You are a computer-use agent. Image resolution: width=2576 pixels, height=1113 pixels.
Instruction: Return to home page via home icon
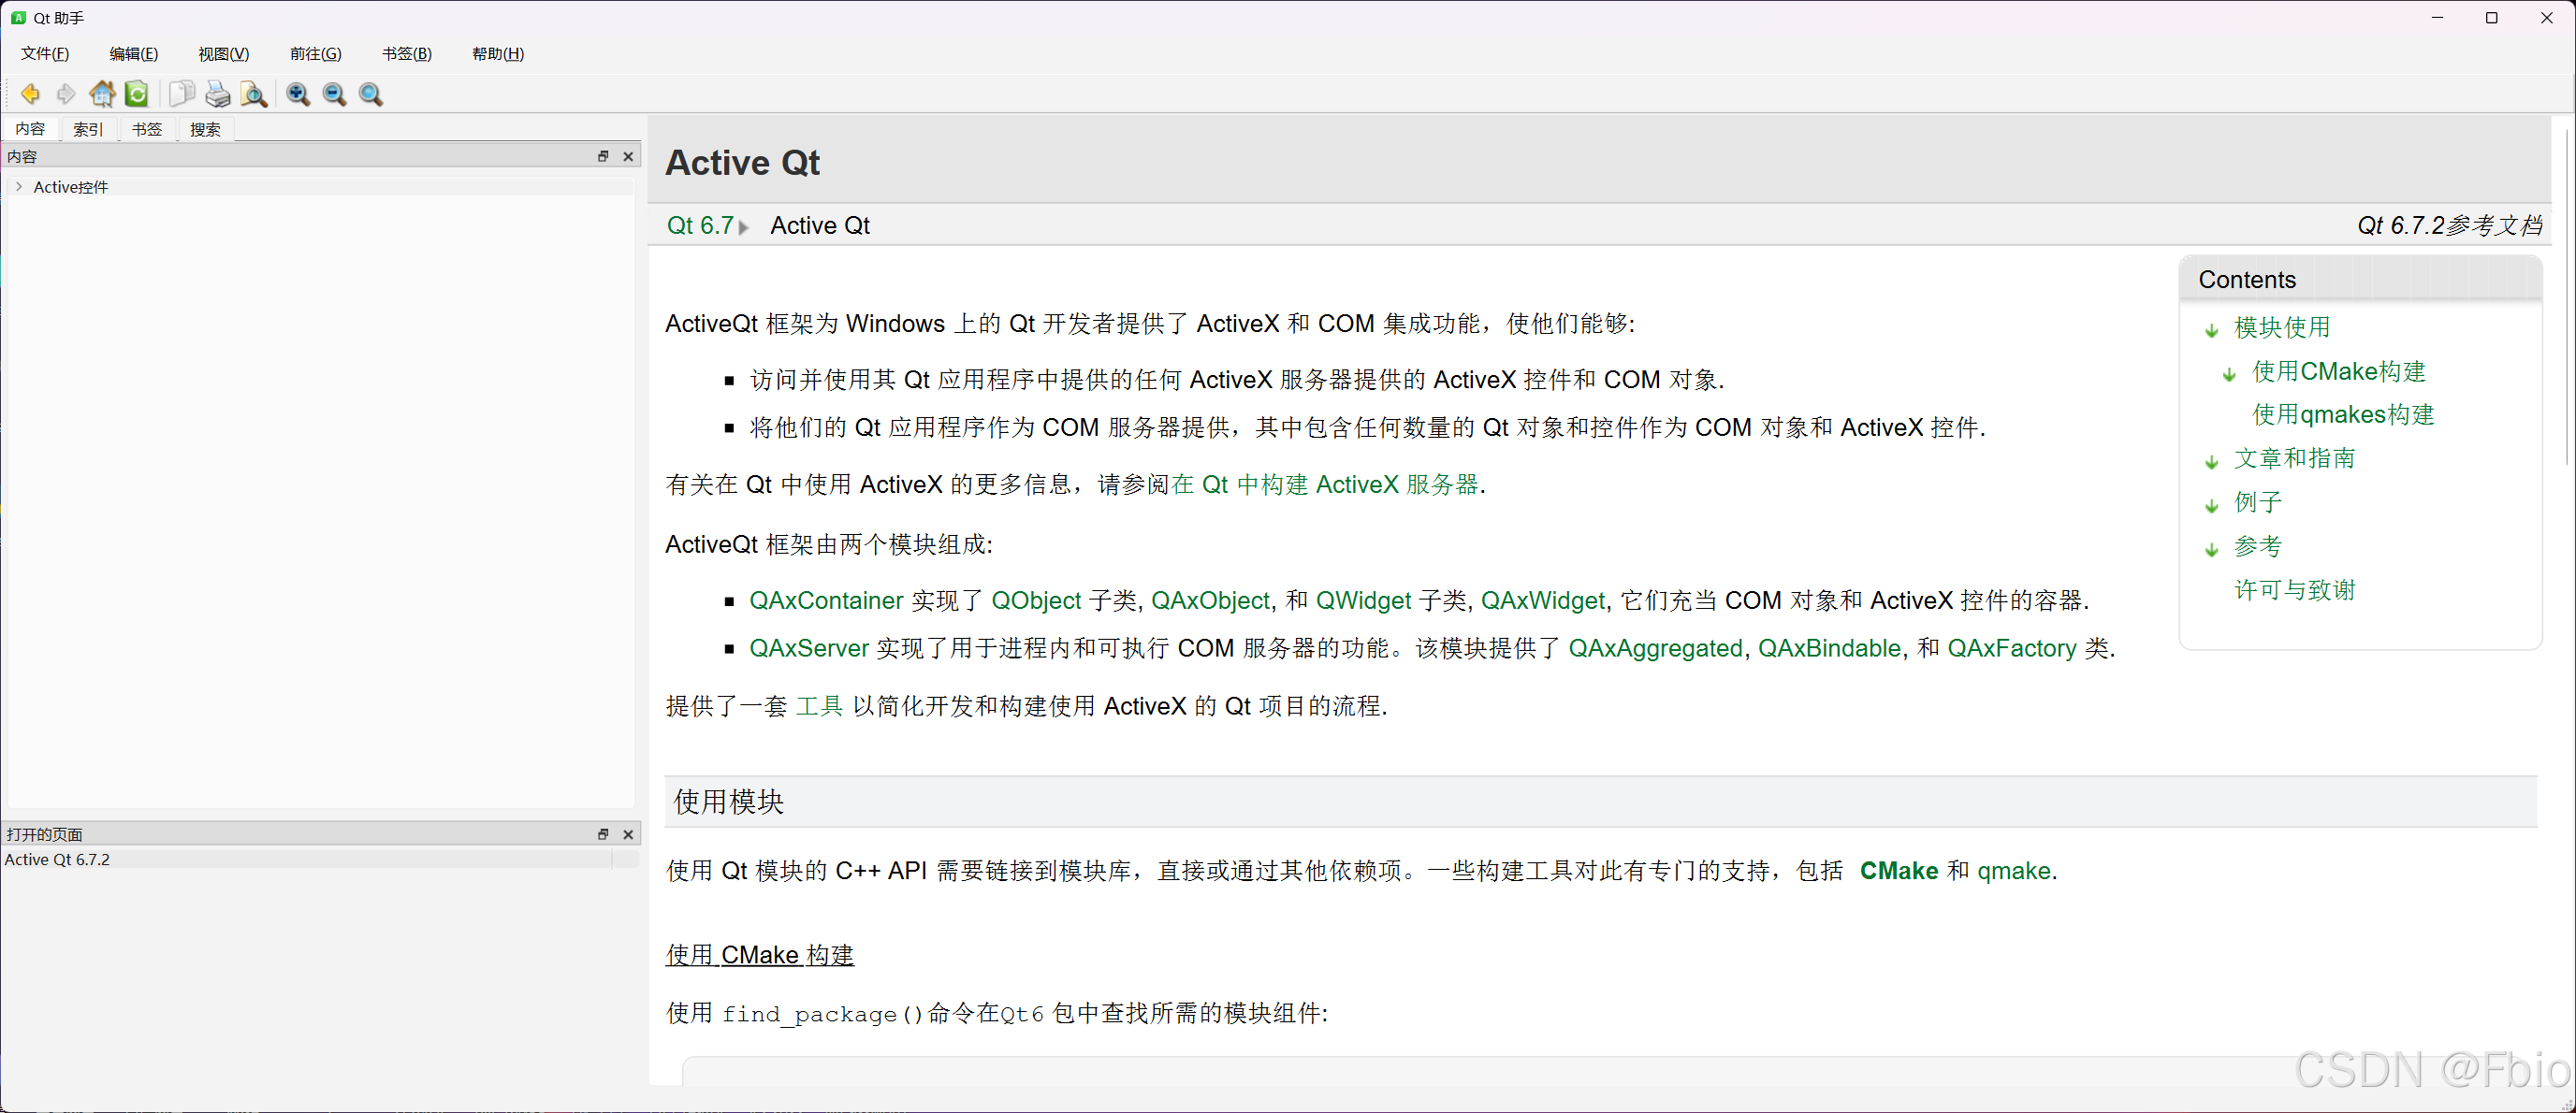tap(102, 94)
